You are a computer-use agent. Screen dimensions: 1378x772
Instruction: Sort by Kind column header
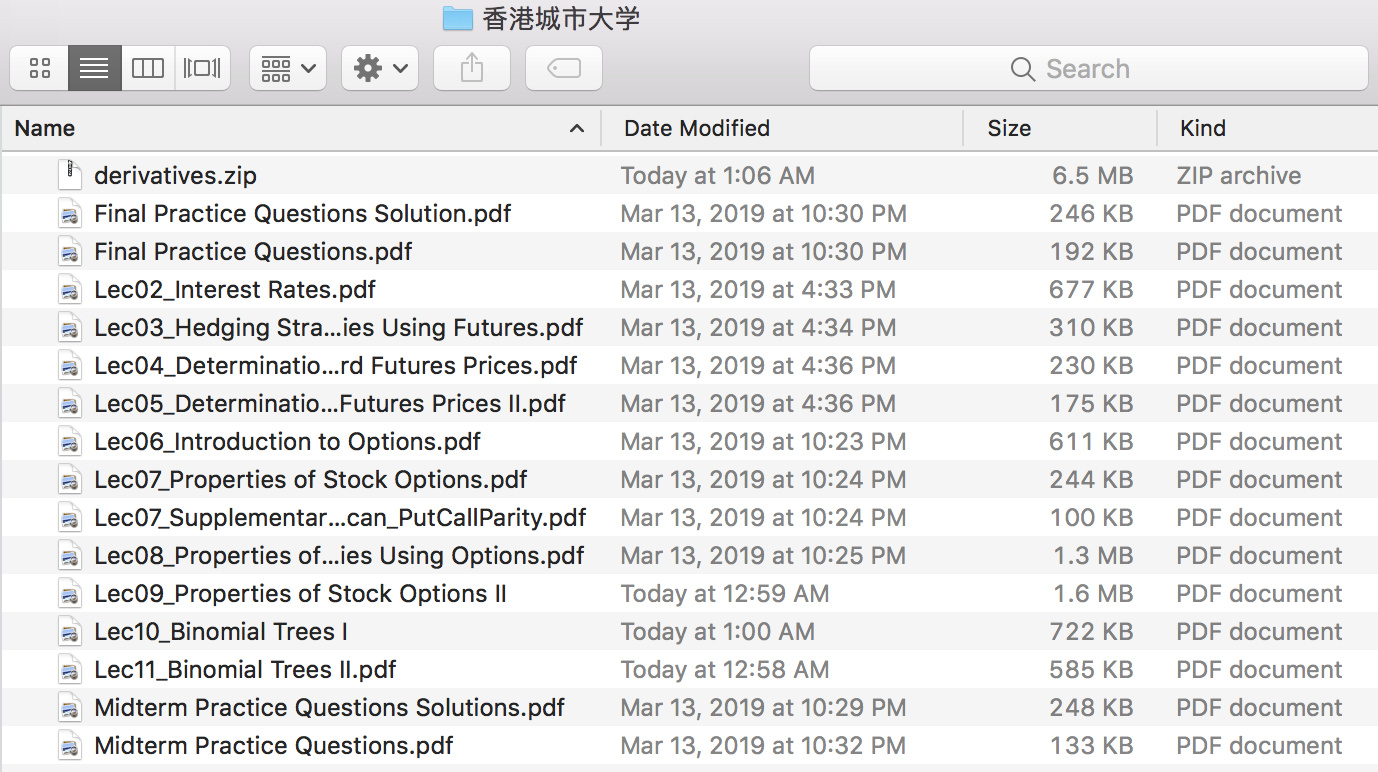pyautogui.click(x=1265, y=128)
